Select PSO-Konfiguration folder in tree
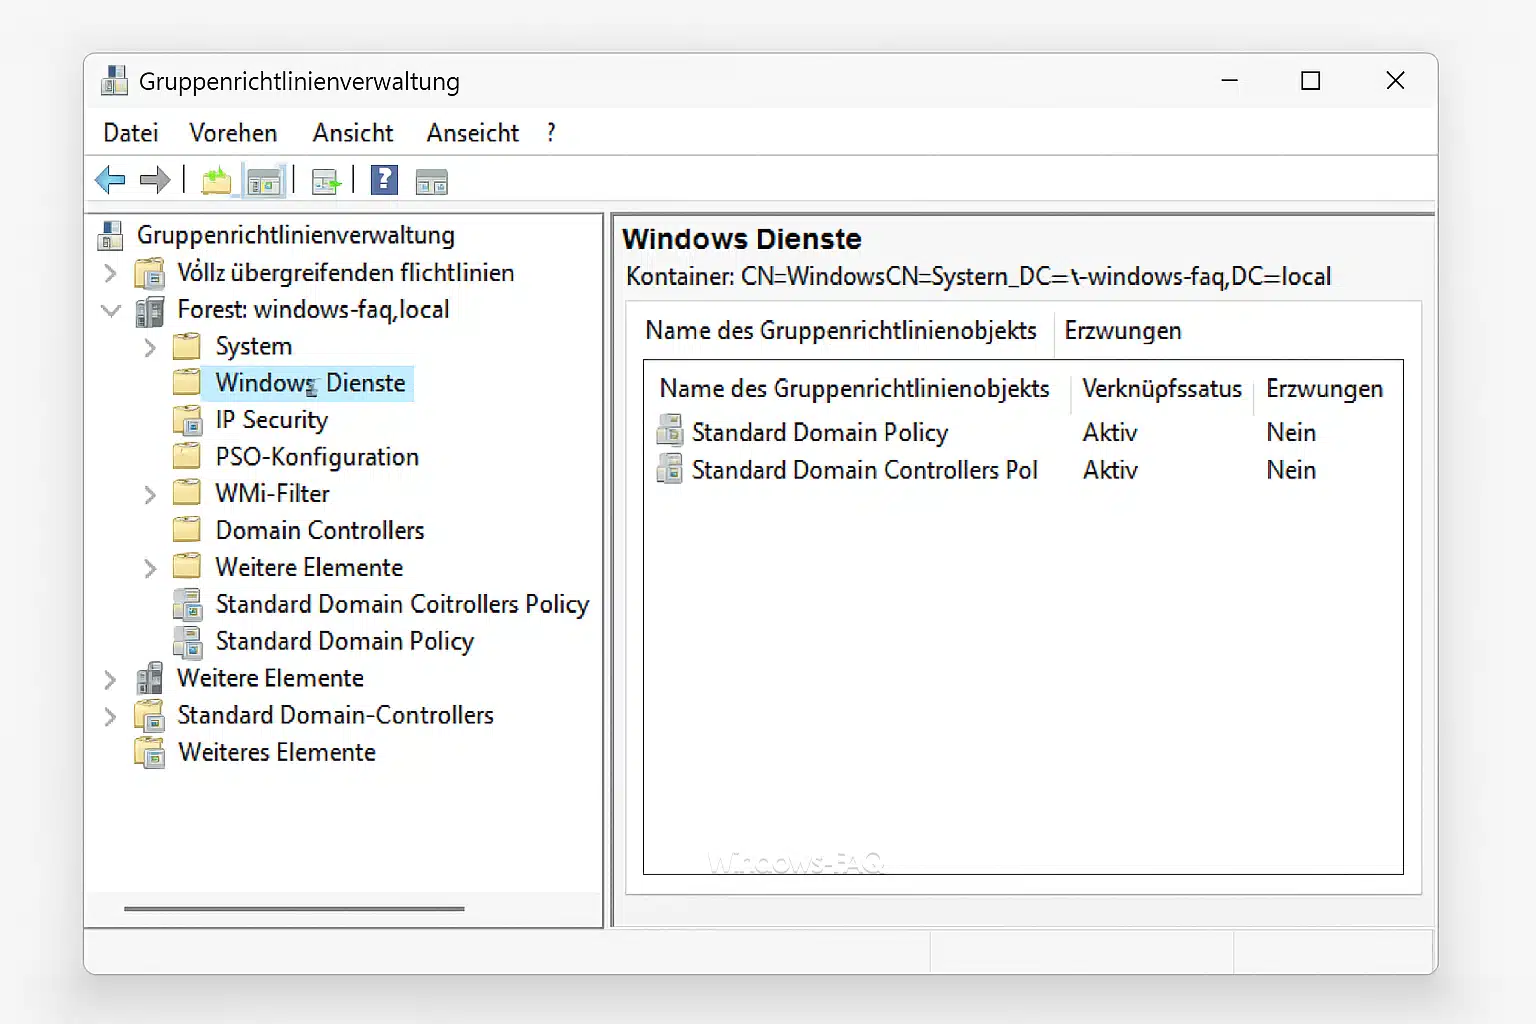Viewport: 1536px width, 1024px height. pos(316,457)
